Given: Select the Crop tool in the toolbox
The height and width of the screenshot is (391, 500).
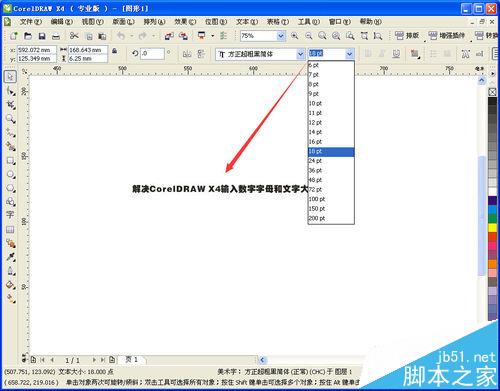Looking at the screenshot, I should coord(10,105).
